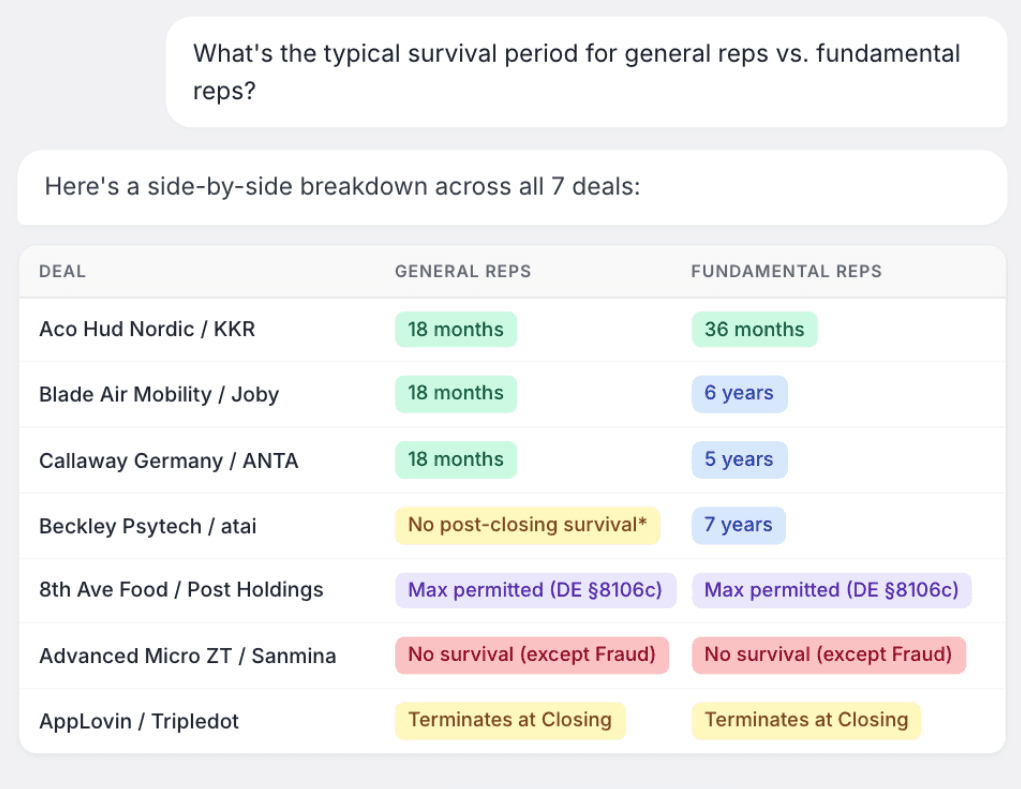Click the green 36 months badge

coord(754,329)
